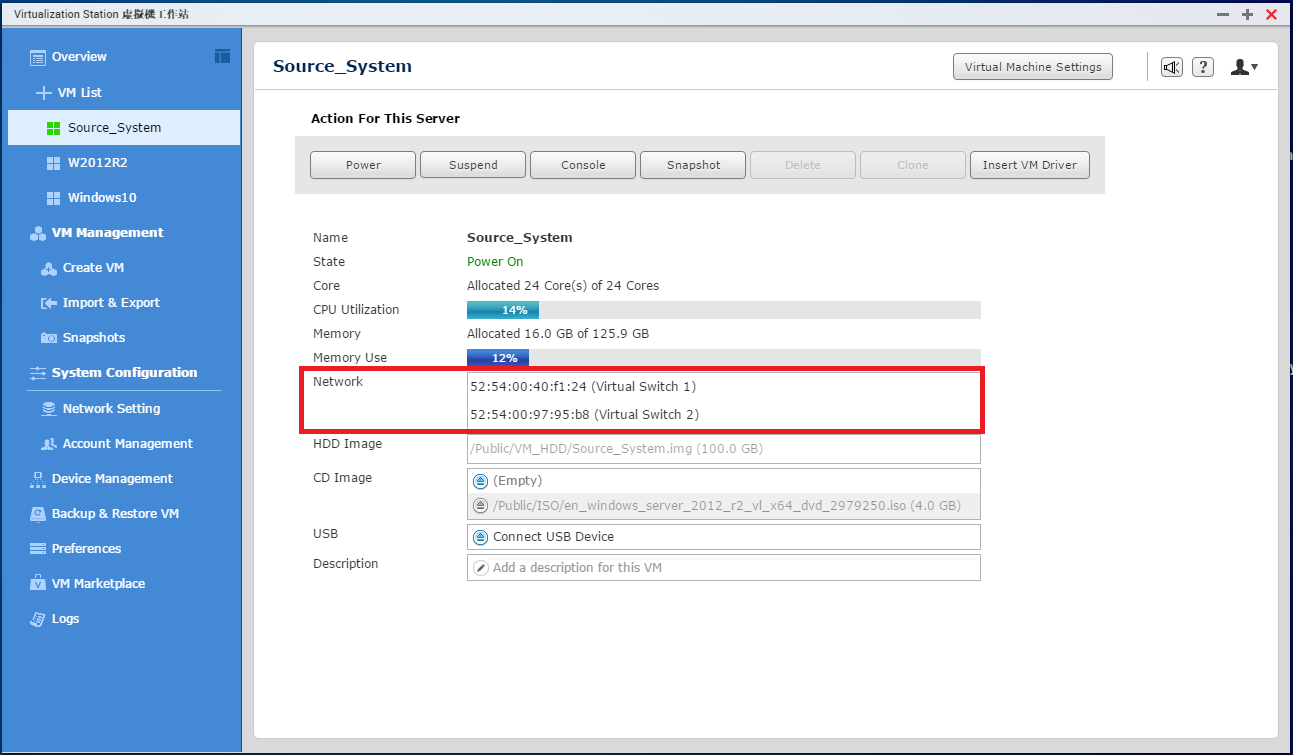This screenshot has width=1293, height=755.
Task: Click the description input field
Action: coord(730,568)
